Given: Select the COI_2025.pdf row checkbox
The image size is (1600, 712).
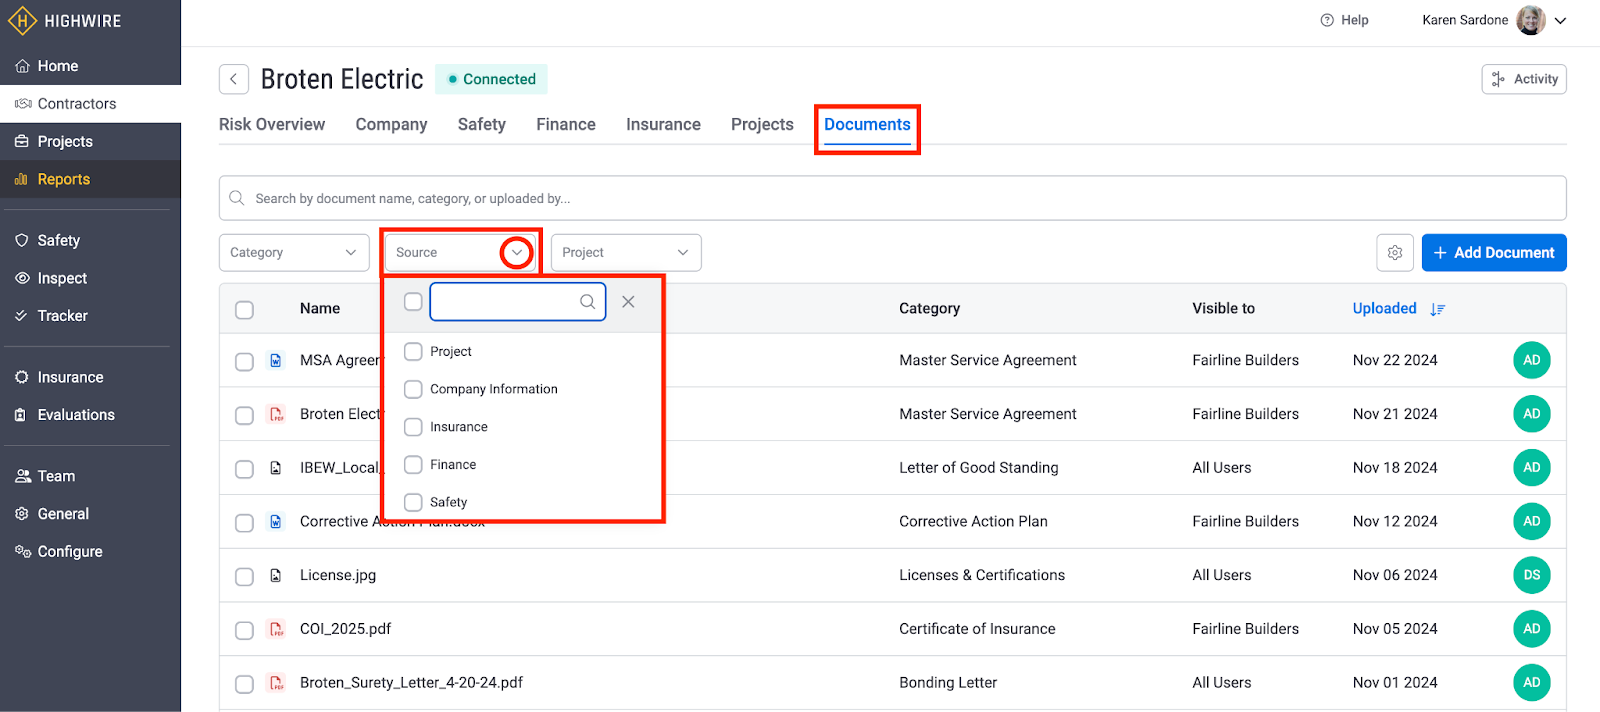Looking at the screenshot, I should 244,630.
